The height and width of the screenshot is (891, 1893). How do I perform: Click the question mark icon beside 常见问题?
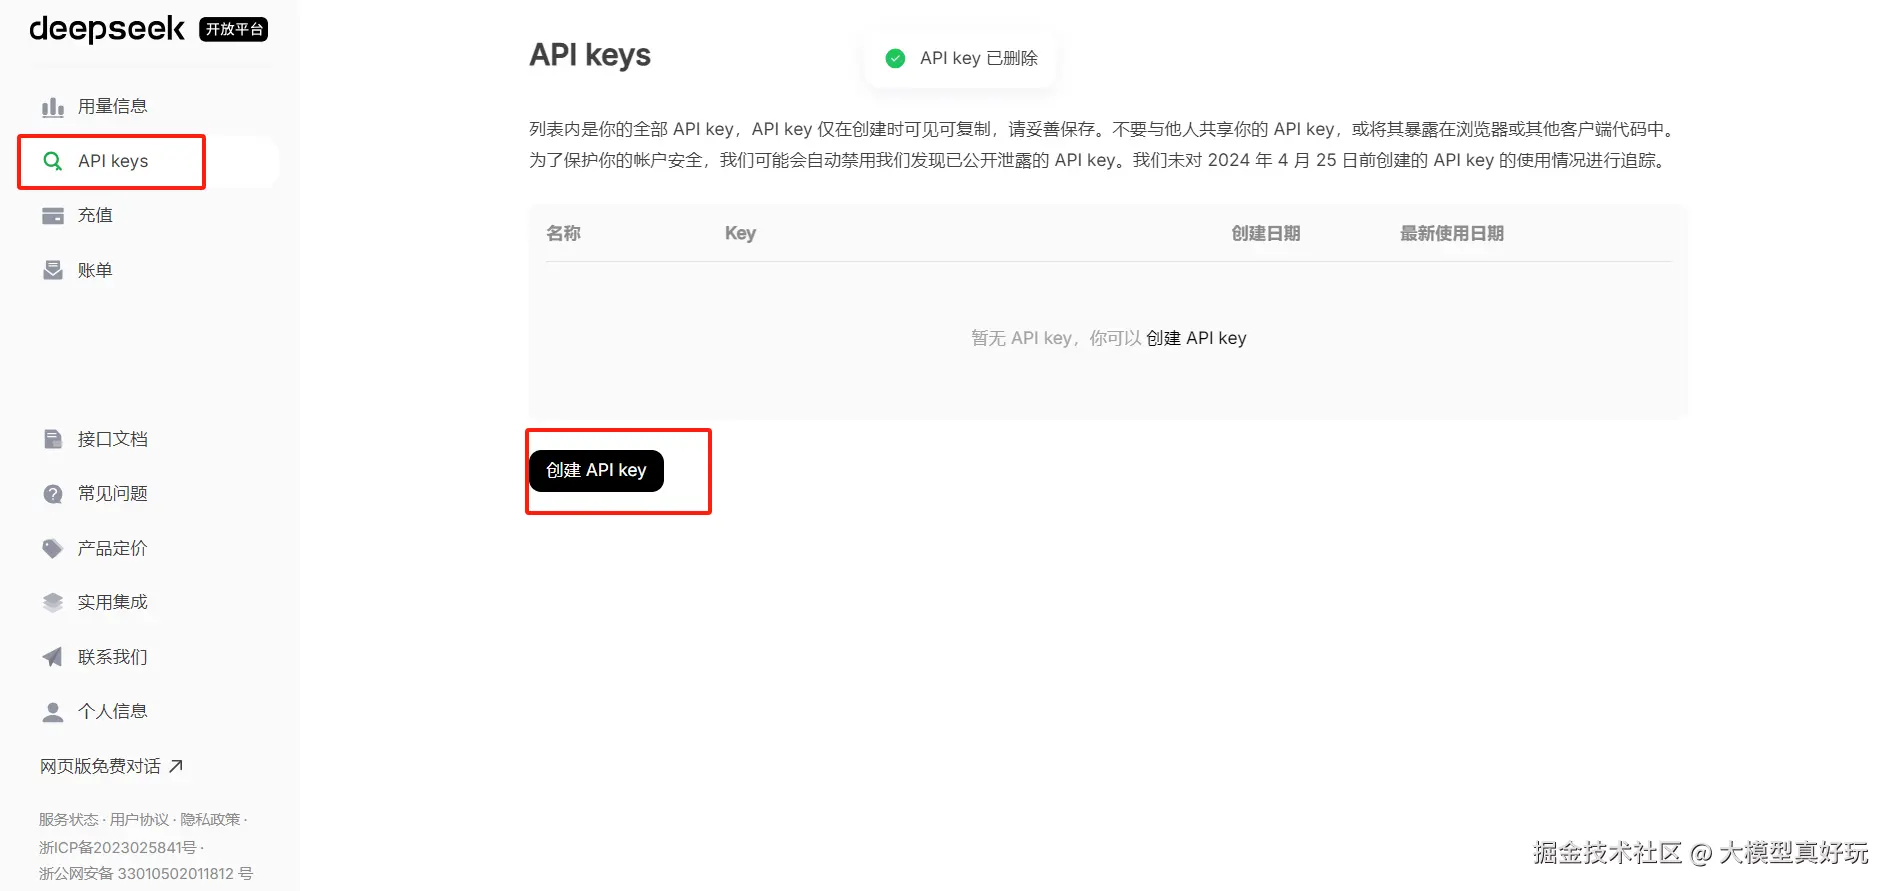pyautogui.click(x=53, y=494)
